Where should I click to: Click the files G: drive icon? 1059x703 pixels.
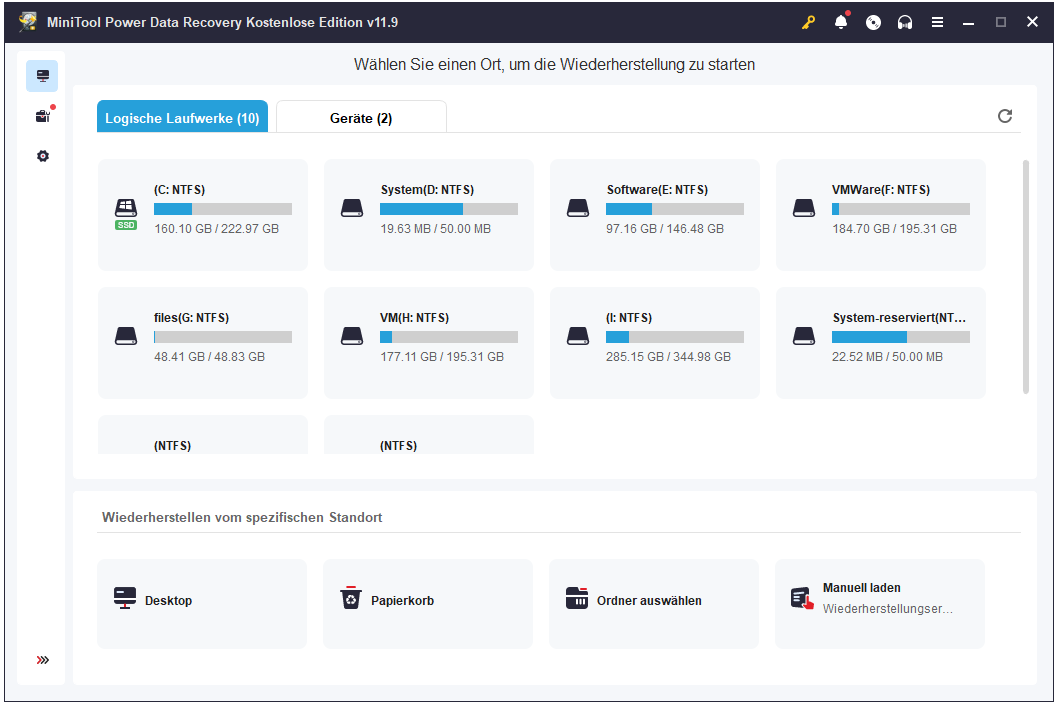(x=126, y=336)
